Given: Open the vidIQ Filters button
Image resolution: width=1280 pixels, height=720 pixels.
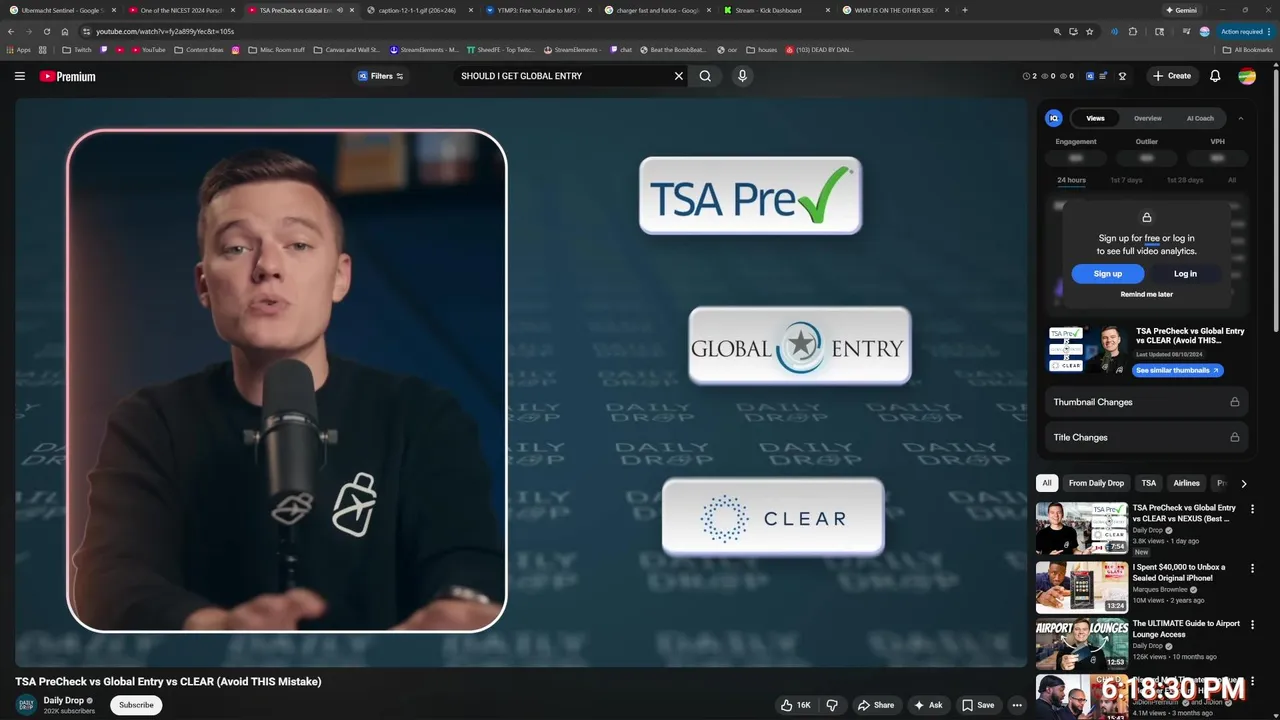Looking at the screenshot, I should pyautogui.click(x=381, y=76).
